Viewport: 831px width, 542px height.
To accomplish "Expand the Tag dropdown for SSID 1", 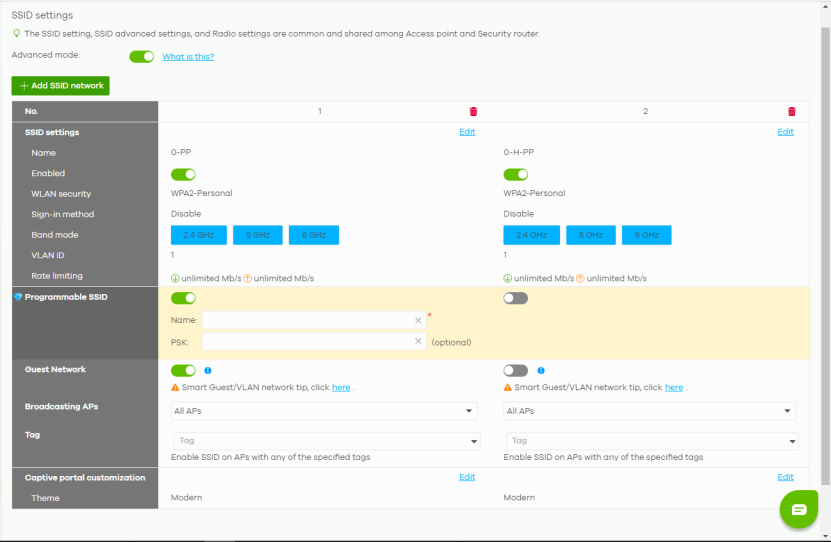I will click(327, 441).
